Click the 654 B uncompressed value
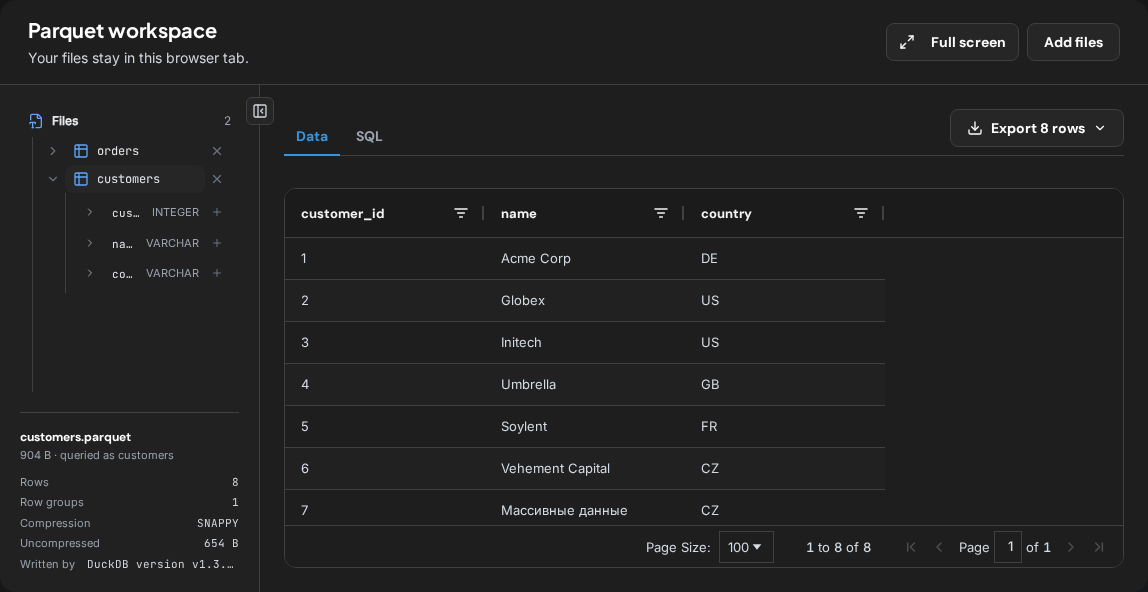 pyautogui.click(x=221, y=544)
